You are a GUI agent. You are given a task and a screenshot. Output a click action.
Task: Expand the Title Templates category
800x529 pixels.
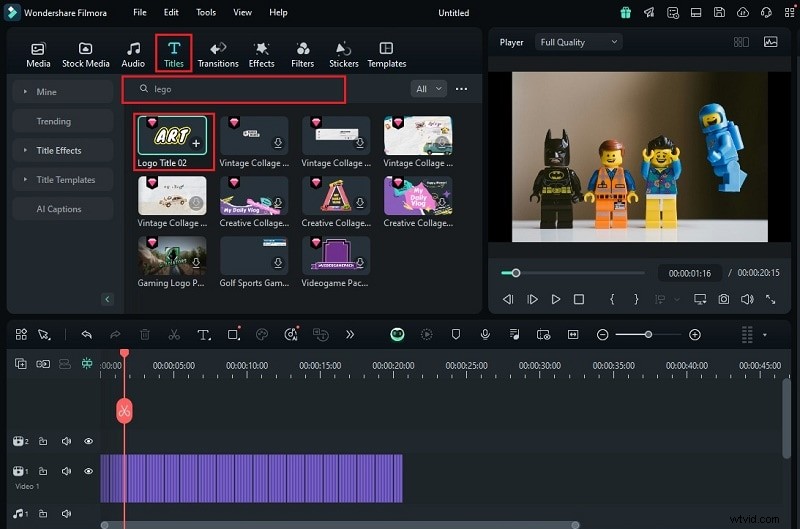tap(62, 180)
